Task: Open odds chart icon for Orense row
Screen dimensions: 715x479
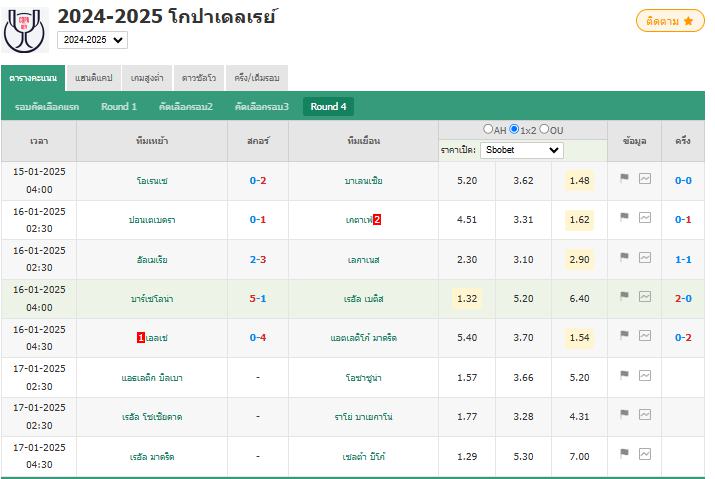Action: coord(645,178)
